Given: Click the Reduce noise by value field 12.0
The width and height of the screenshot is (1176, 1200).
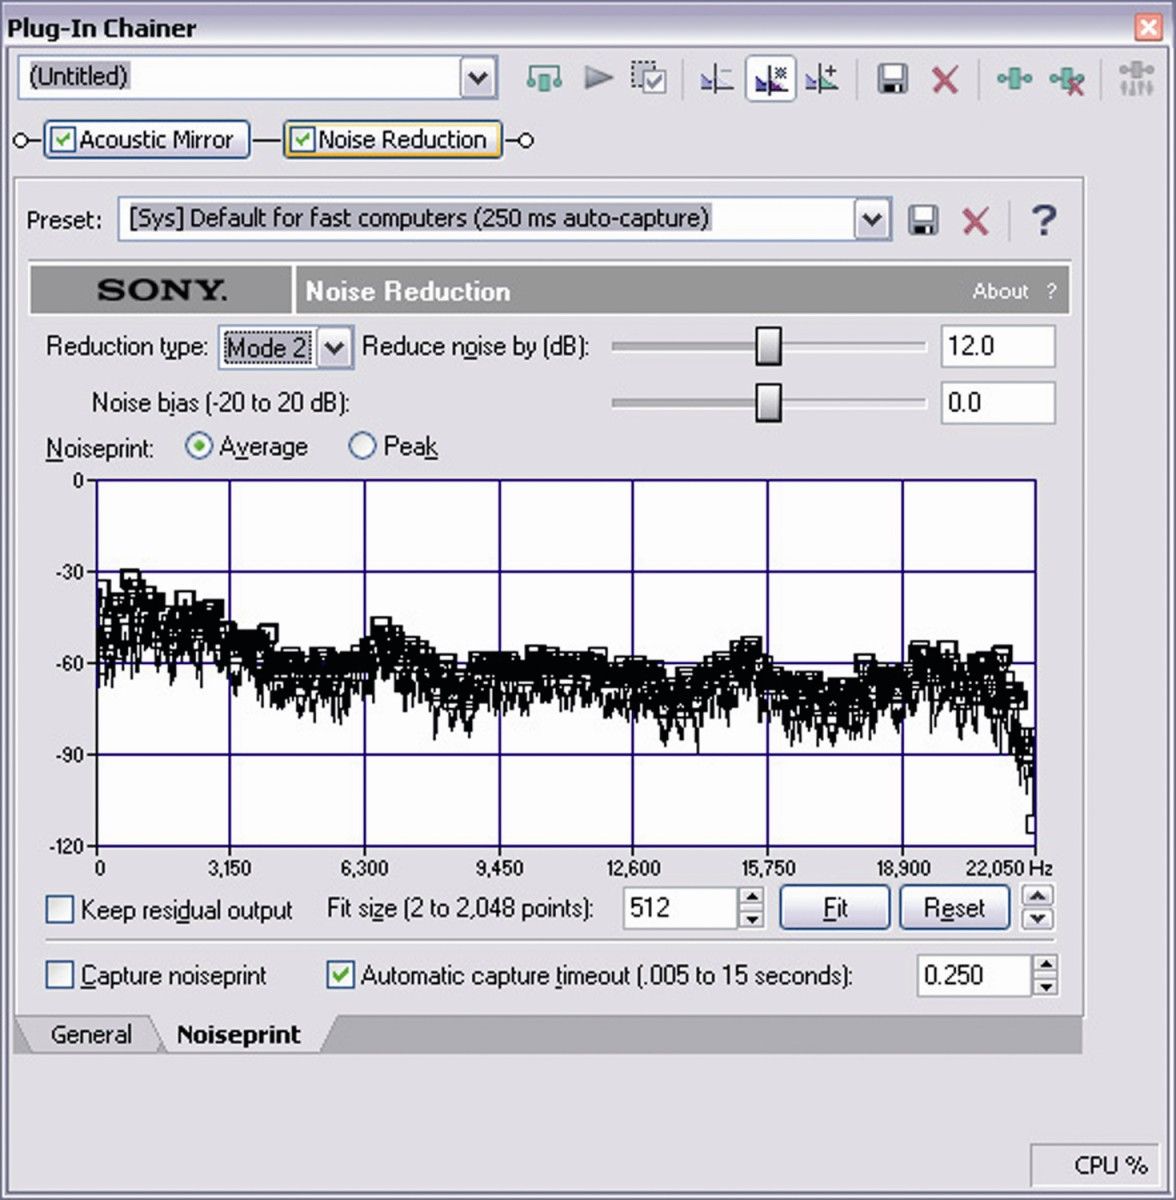Looking at the screenshot, I should pos(997,347).
